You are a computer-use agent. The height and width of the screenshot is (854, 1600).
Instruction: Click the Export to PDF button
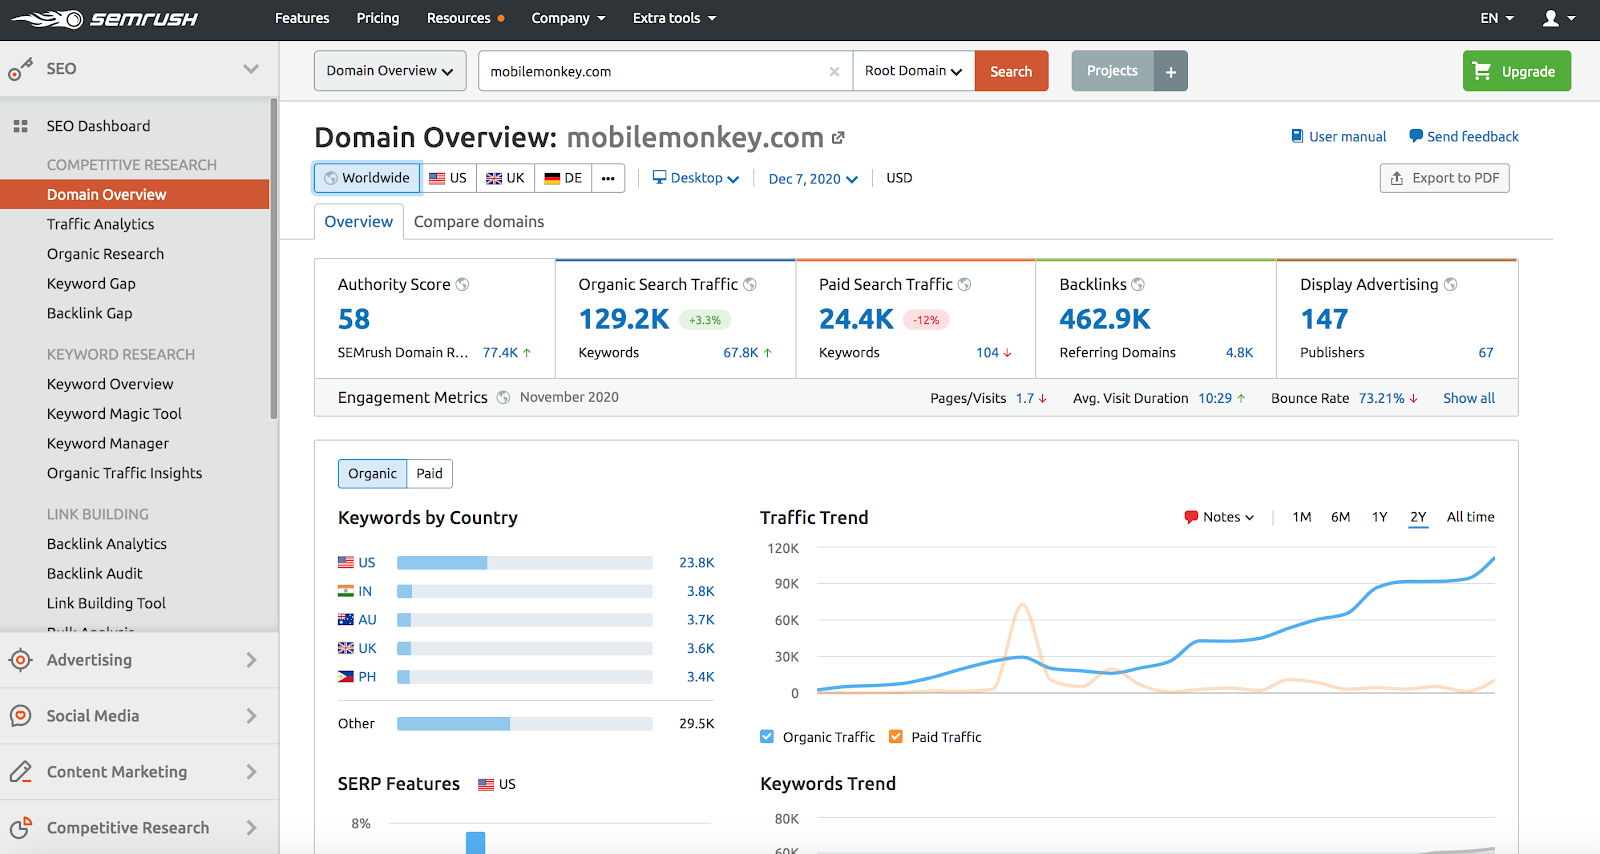pyautogui.click(x=1445, y=178)
